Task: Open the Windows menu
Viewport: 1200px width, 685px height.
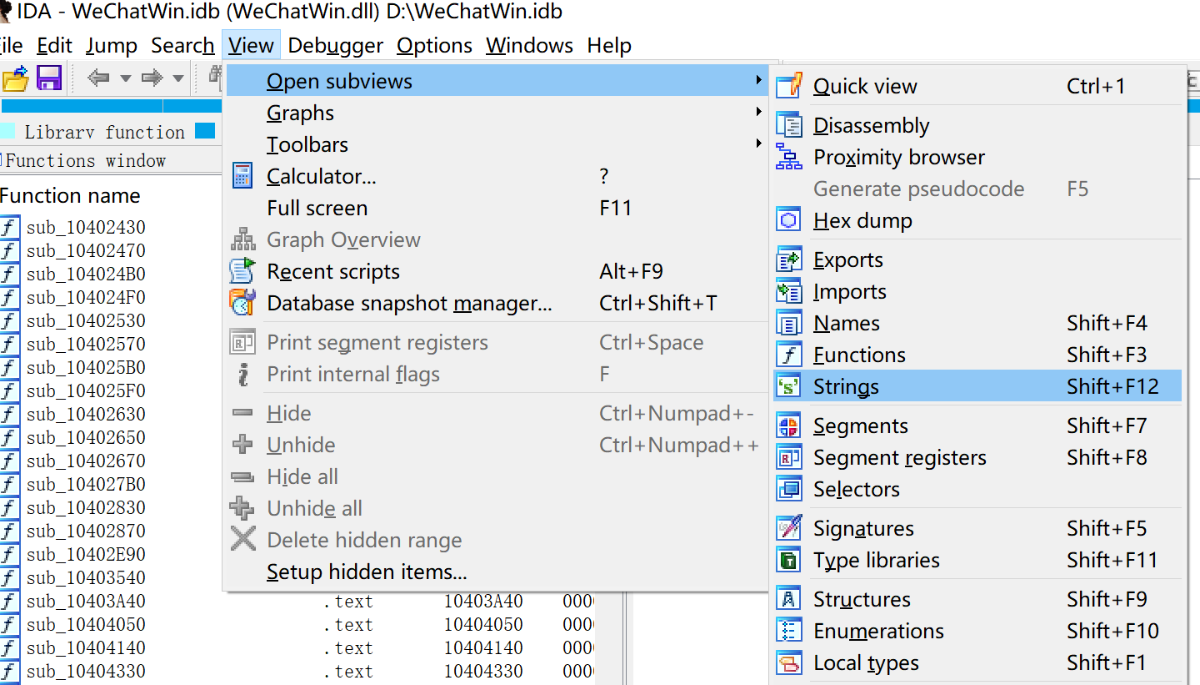Action: (x=529, y=45)
